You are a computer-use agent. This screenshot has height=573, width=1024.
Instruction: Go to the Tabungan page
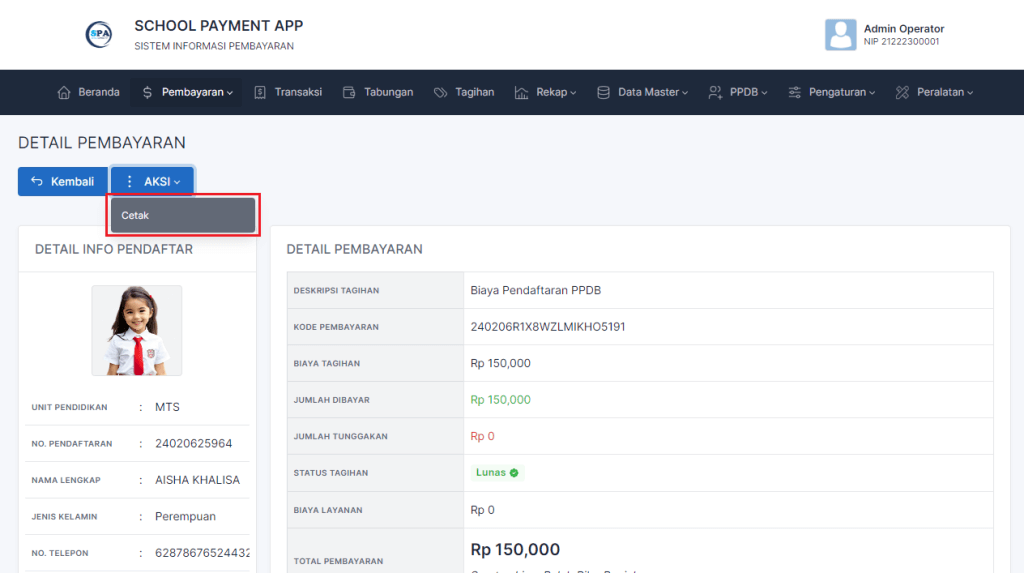388,92
